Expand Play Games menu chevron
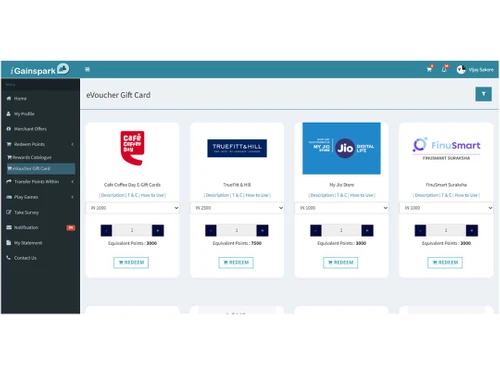The height and width of the screenshot is (375, 500). [x=72, y=197]
